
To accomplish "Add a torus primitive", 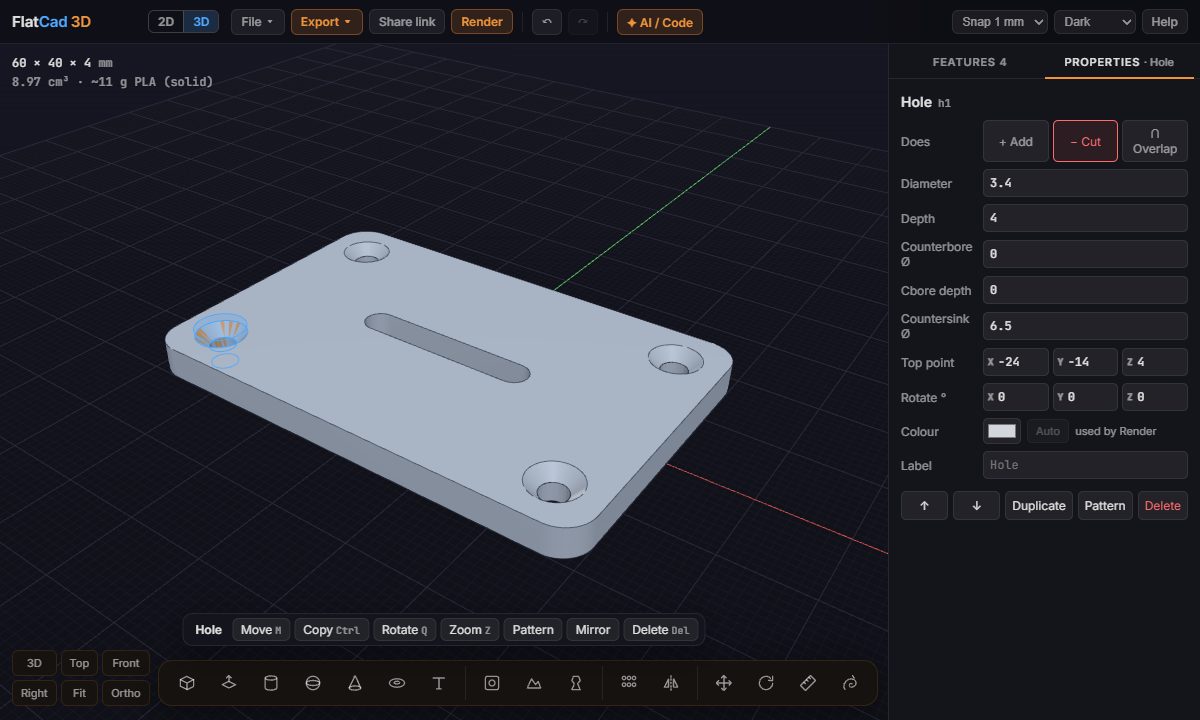I will click(x=397, y=683).
